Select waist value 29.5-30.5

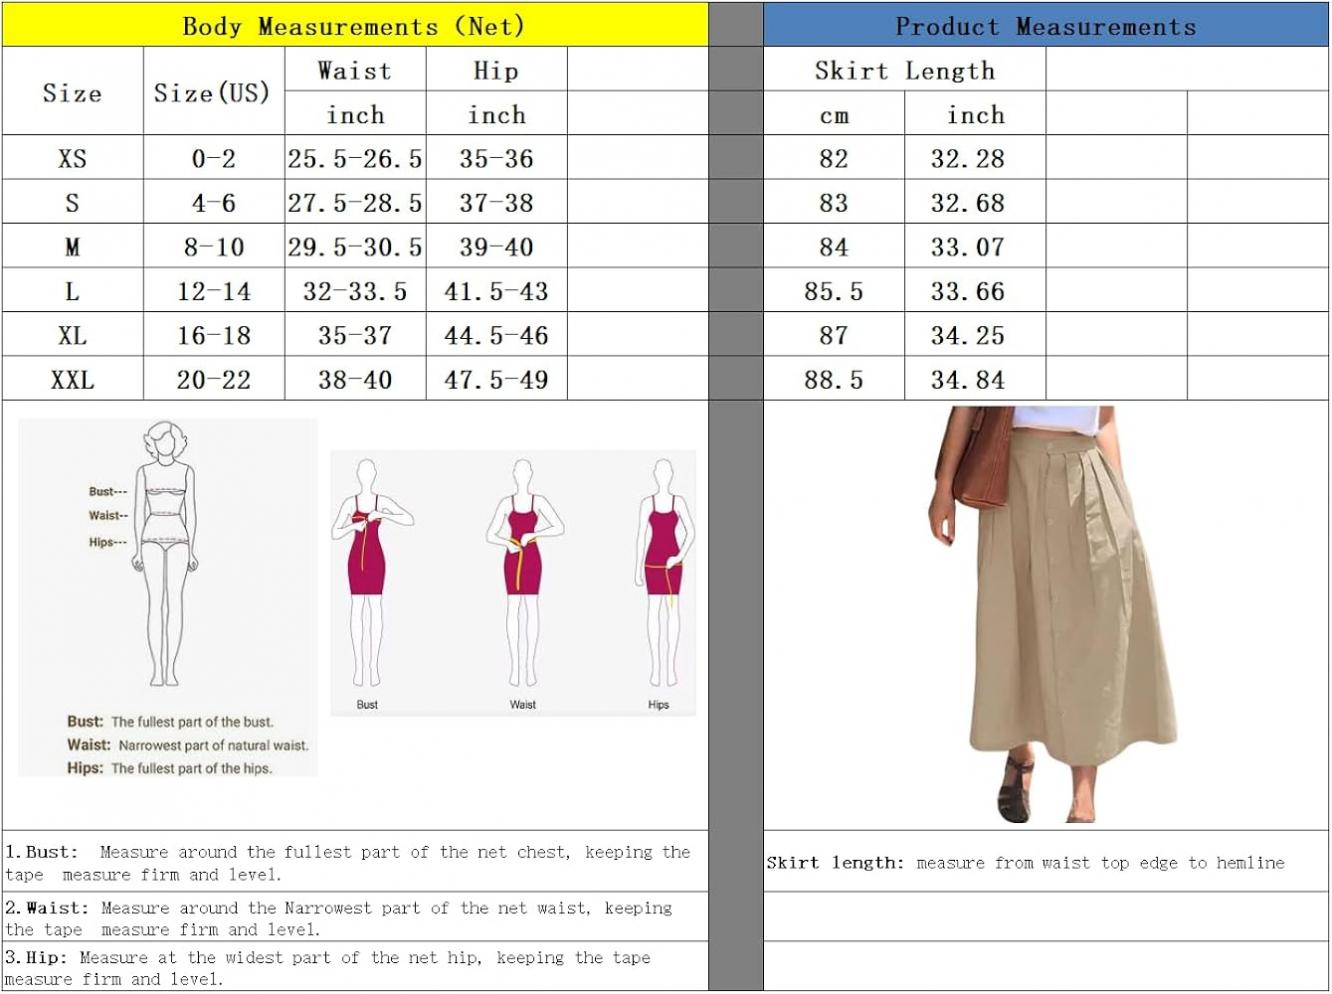point(355,246)
